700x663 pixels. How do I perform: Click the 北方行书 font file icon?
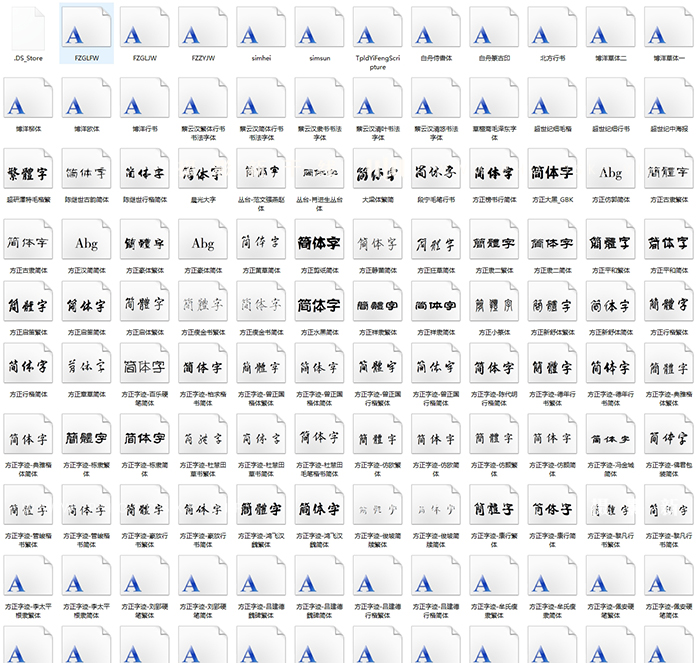pos(552,28)
